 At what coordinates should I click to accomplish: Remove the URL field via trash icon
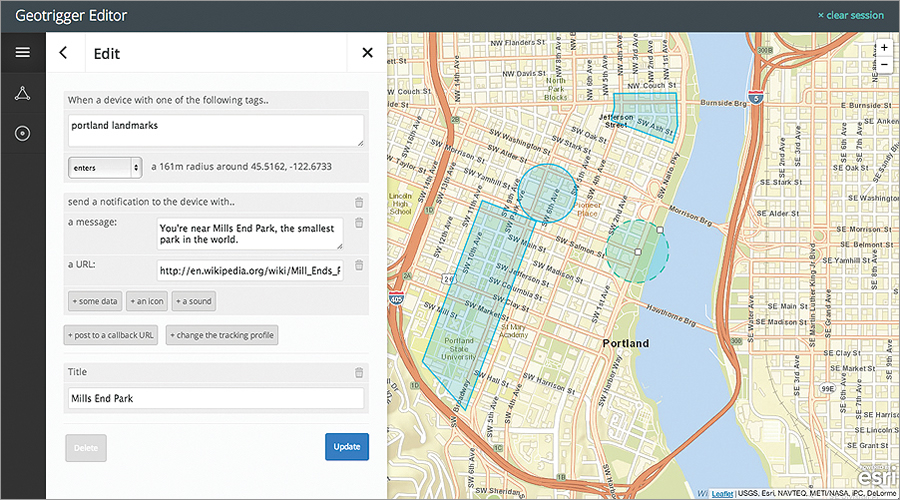coord(359,266)
